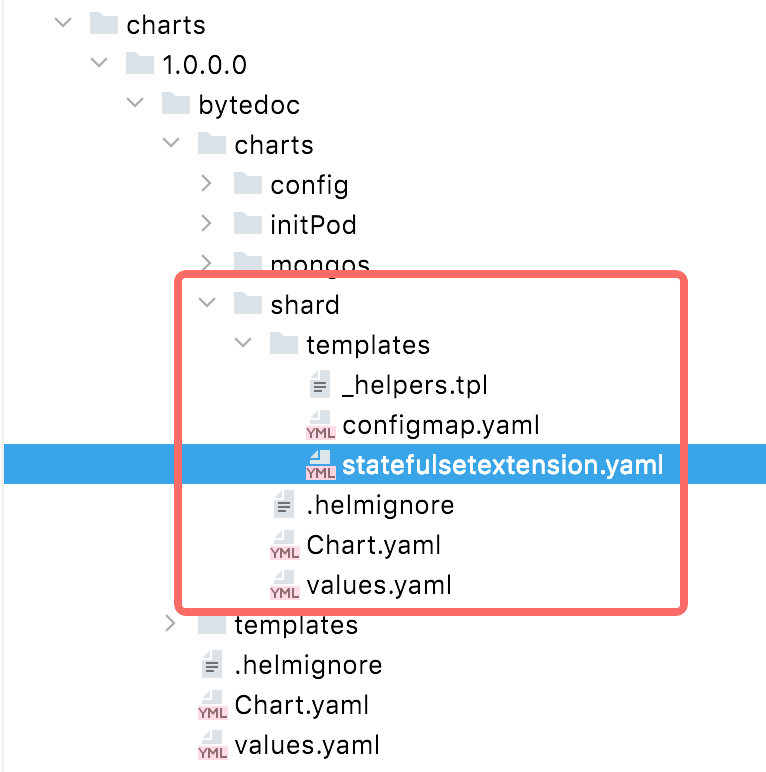Expand the initPod folder arrow
The image size is (766, 772).
pos(206,224)
